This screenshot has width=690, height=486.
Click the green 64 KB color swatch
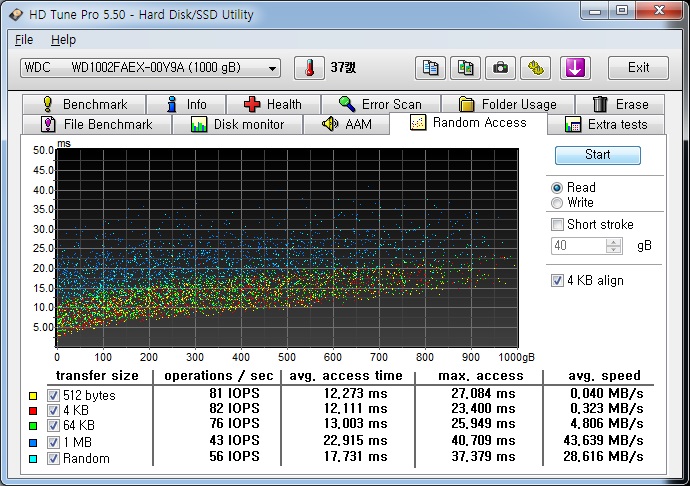tap(33, 426)
